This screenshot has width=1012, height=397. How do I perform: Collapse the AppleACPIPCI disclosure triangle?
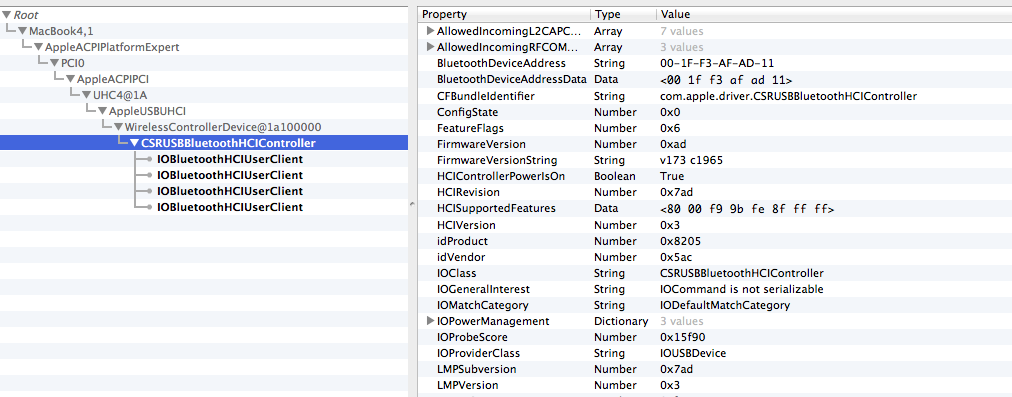point(70,79)
